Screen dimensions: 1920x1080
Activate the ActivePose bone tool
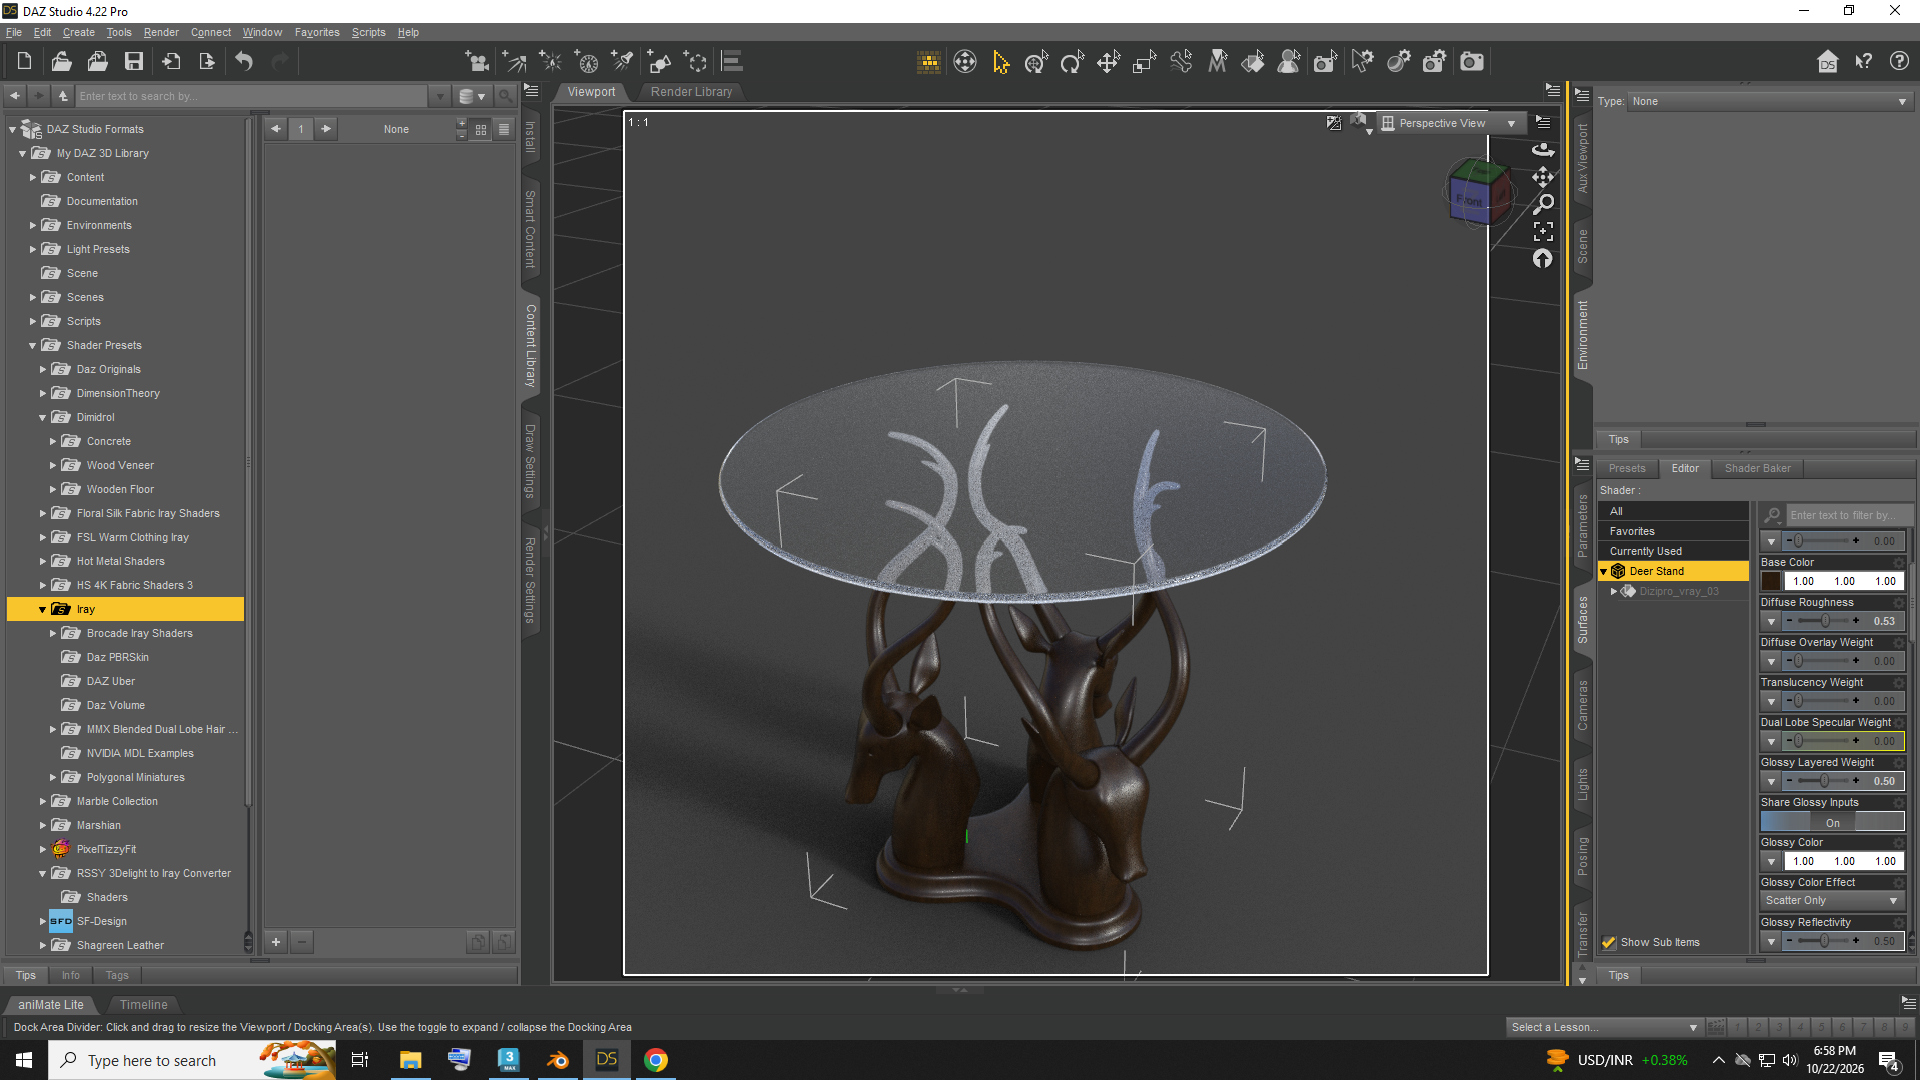(x=1181, y=62)
